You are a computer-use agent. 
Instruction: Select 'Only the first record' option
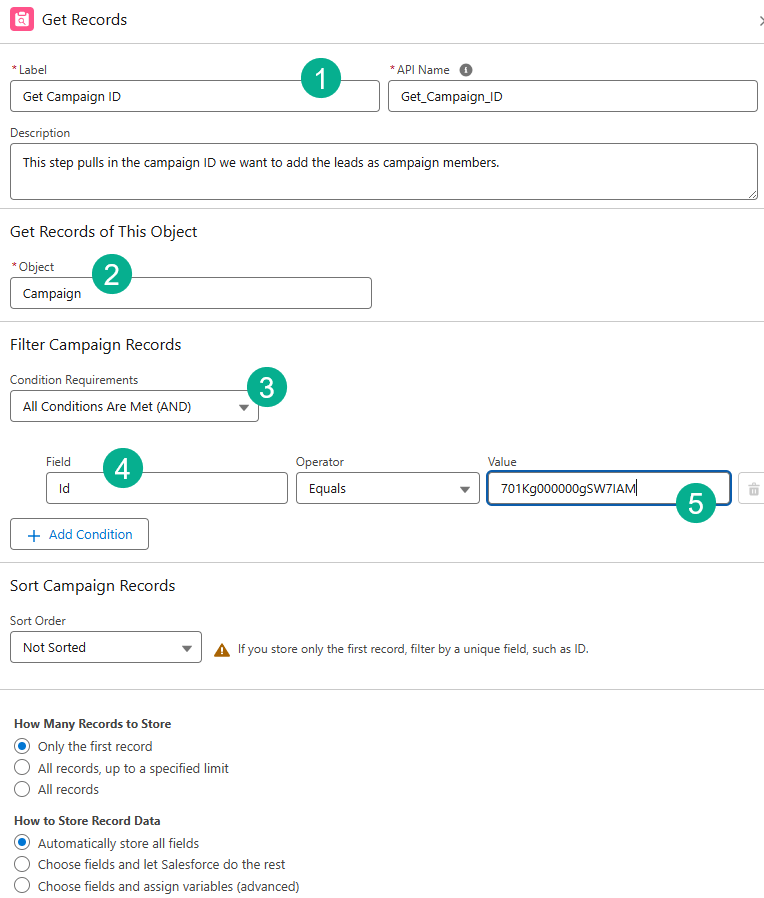[22, 746]
